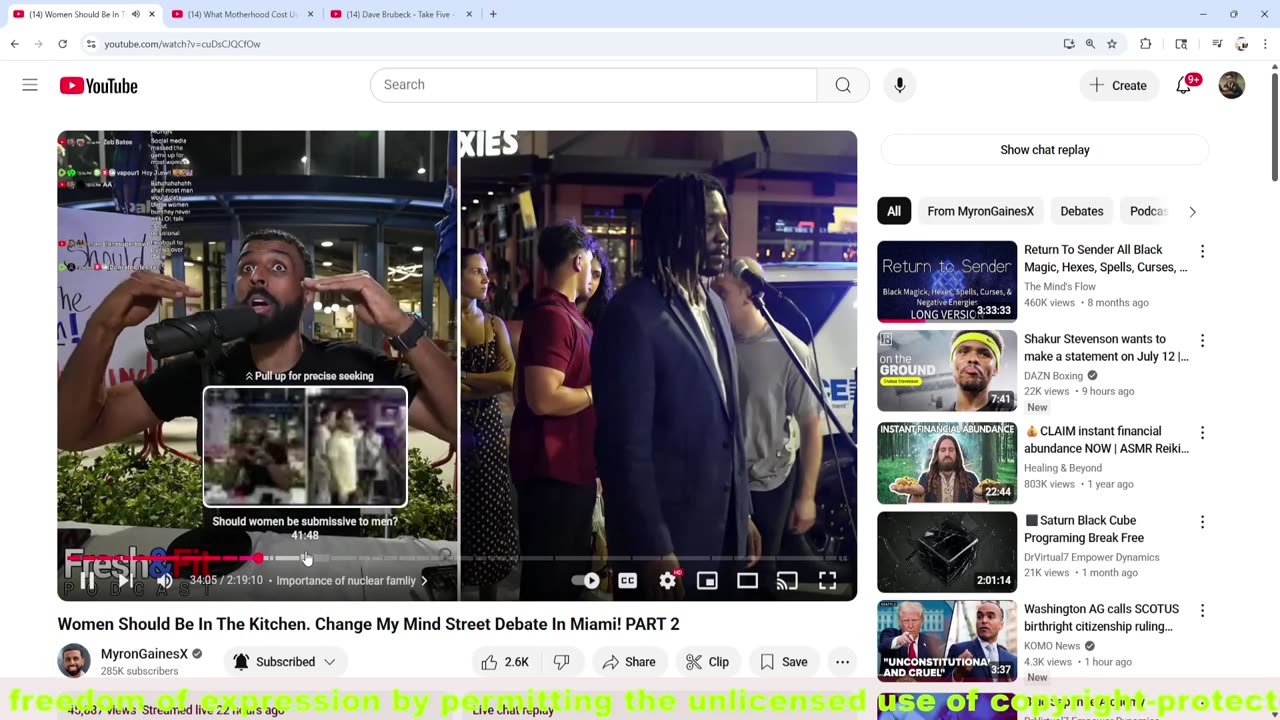Switch to What Motherhood Cost Us tab
1280x720 pixels.
pyautogui.click(x=242, y=14)
